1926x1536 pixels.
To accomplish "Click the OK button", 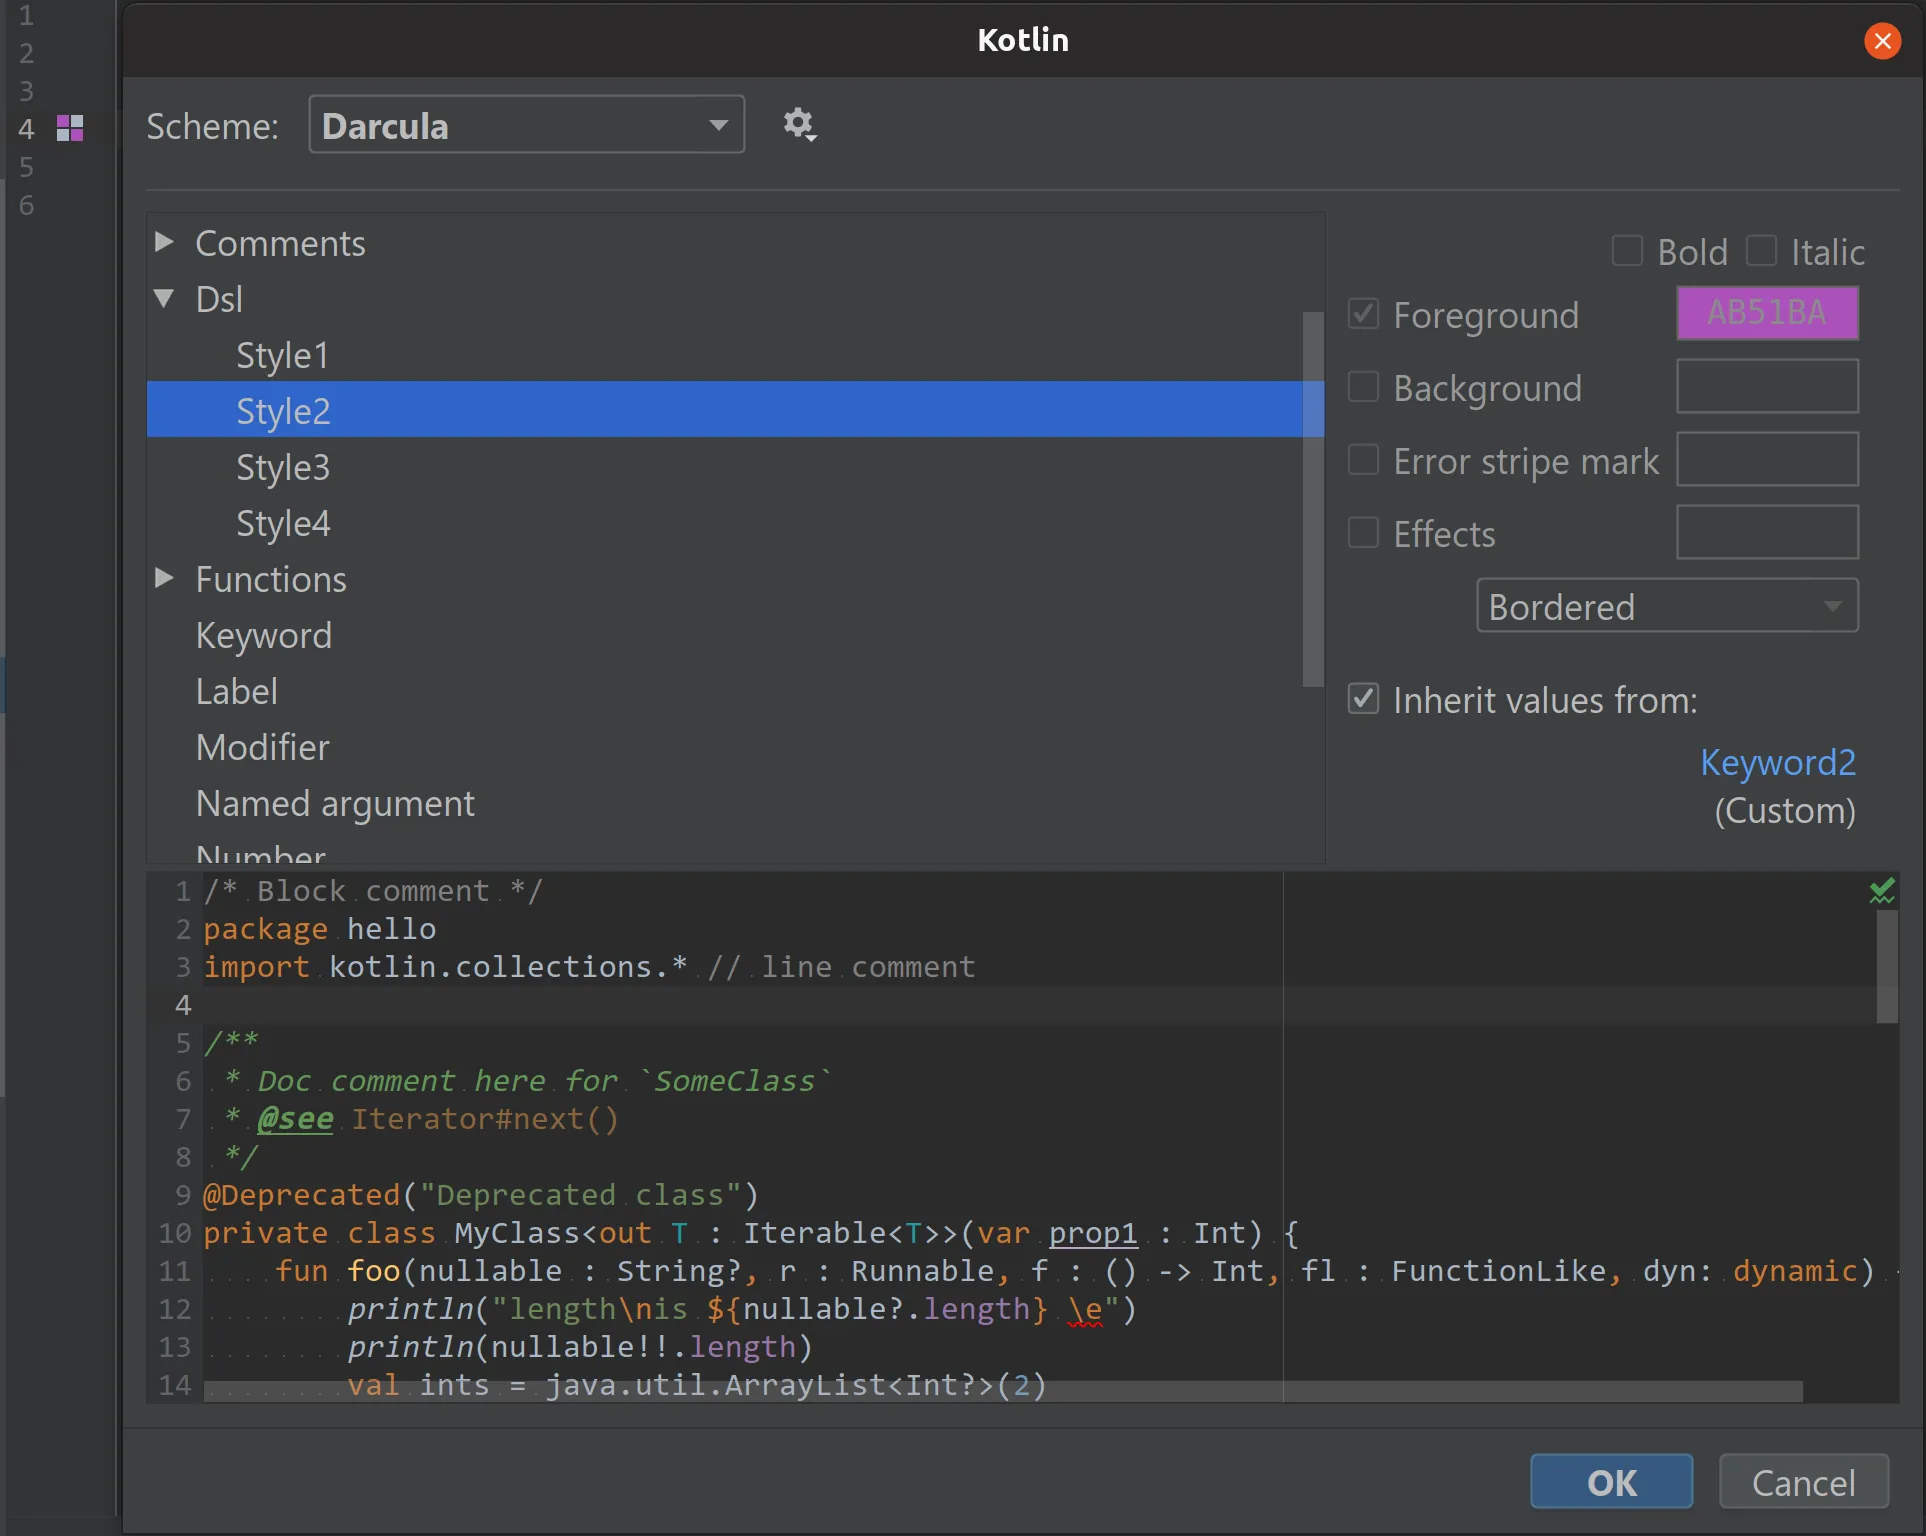I will 1610,1481.
